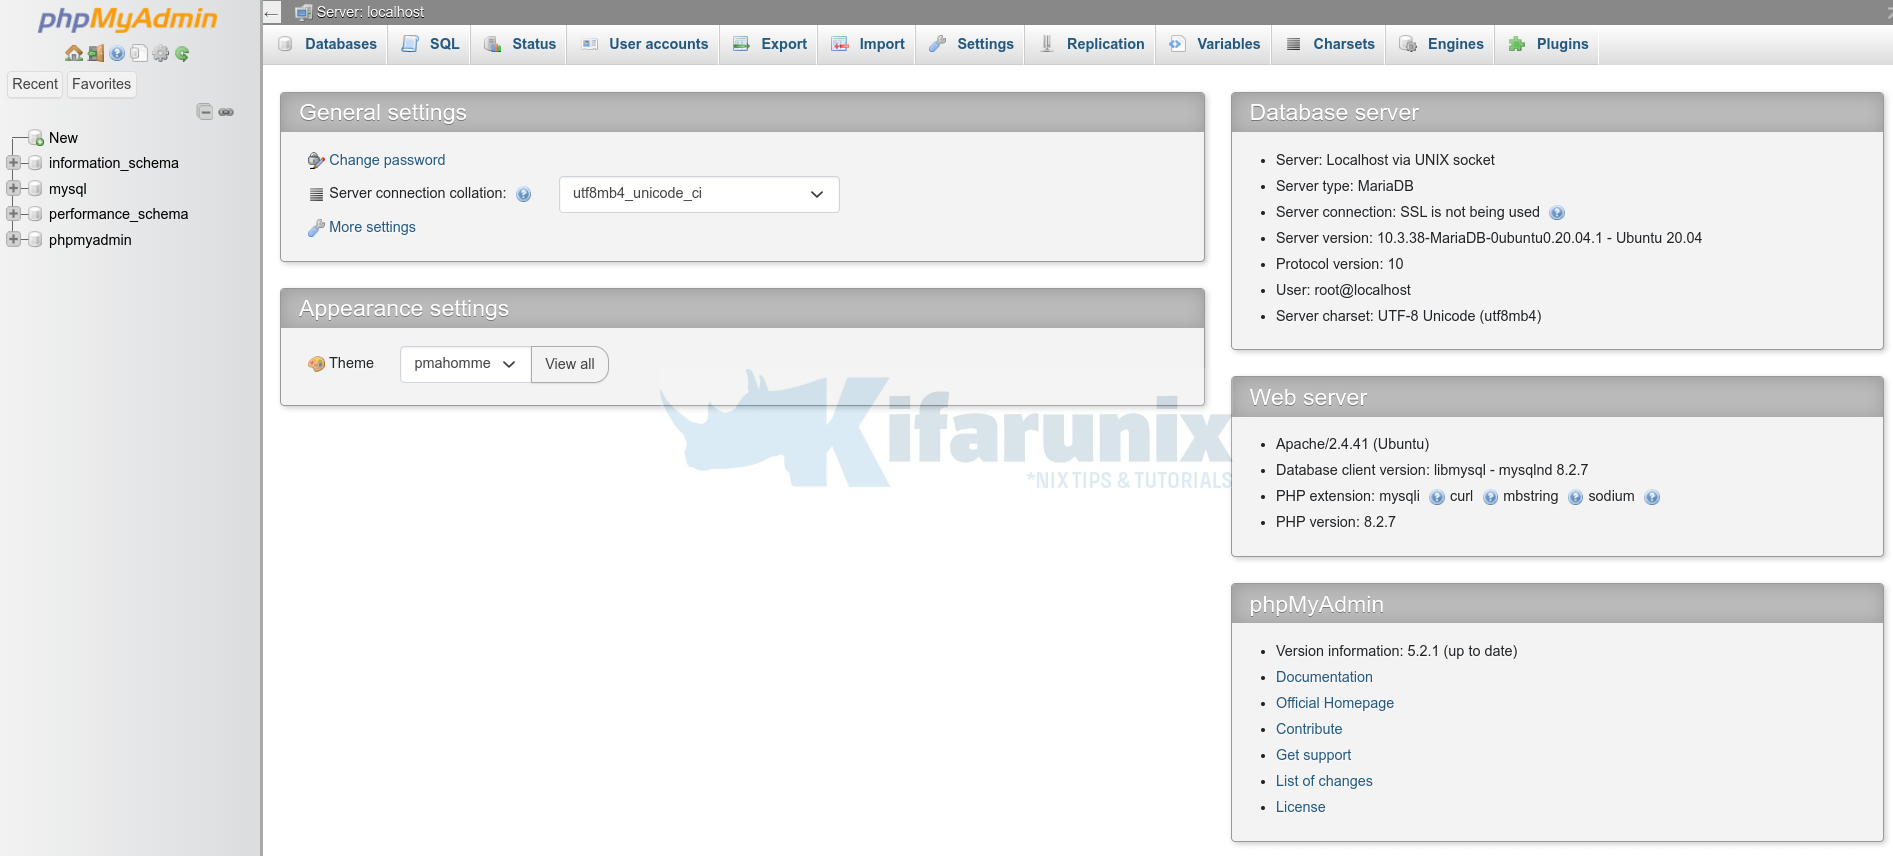
Task: Open the Import tab
Action: tap(867, 44)
